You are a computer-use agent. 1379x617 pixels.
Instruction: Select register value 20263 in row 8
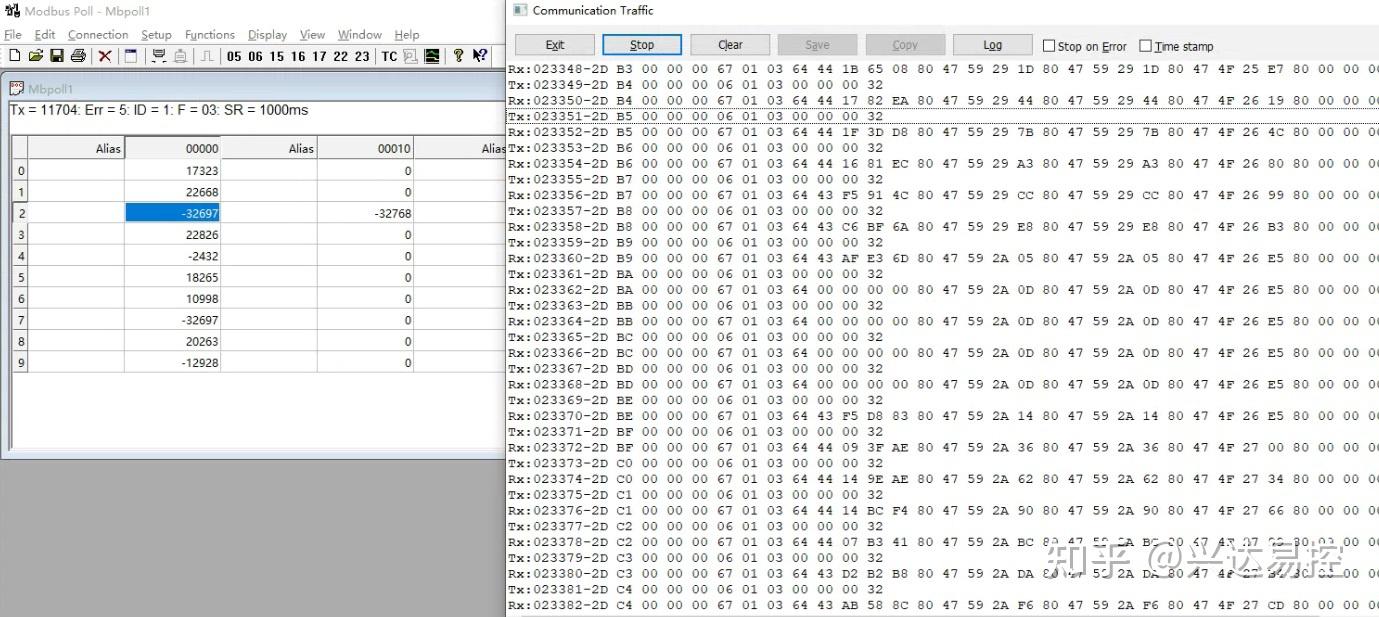[x=172, y=341]
